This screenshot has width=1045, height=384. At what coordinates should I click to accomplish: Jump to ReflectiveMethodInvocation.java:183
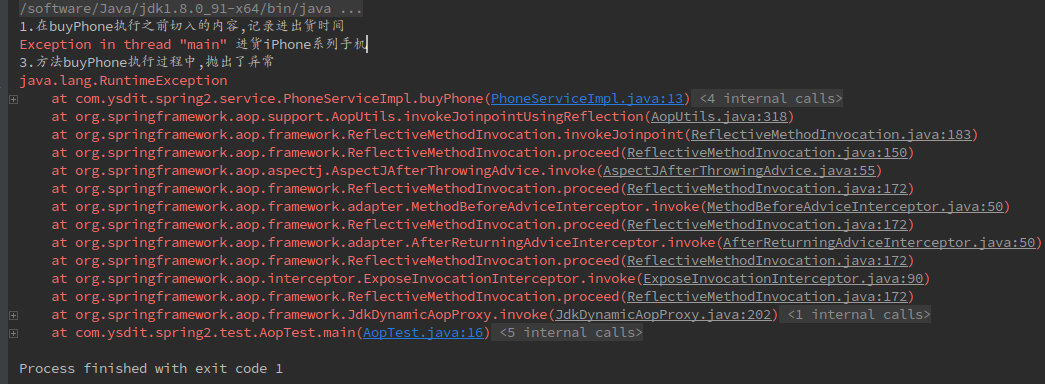click(830, 135)
